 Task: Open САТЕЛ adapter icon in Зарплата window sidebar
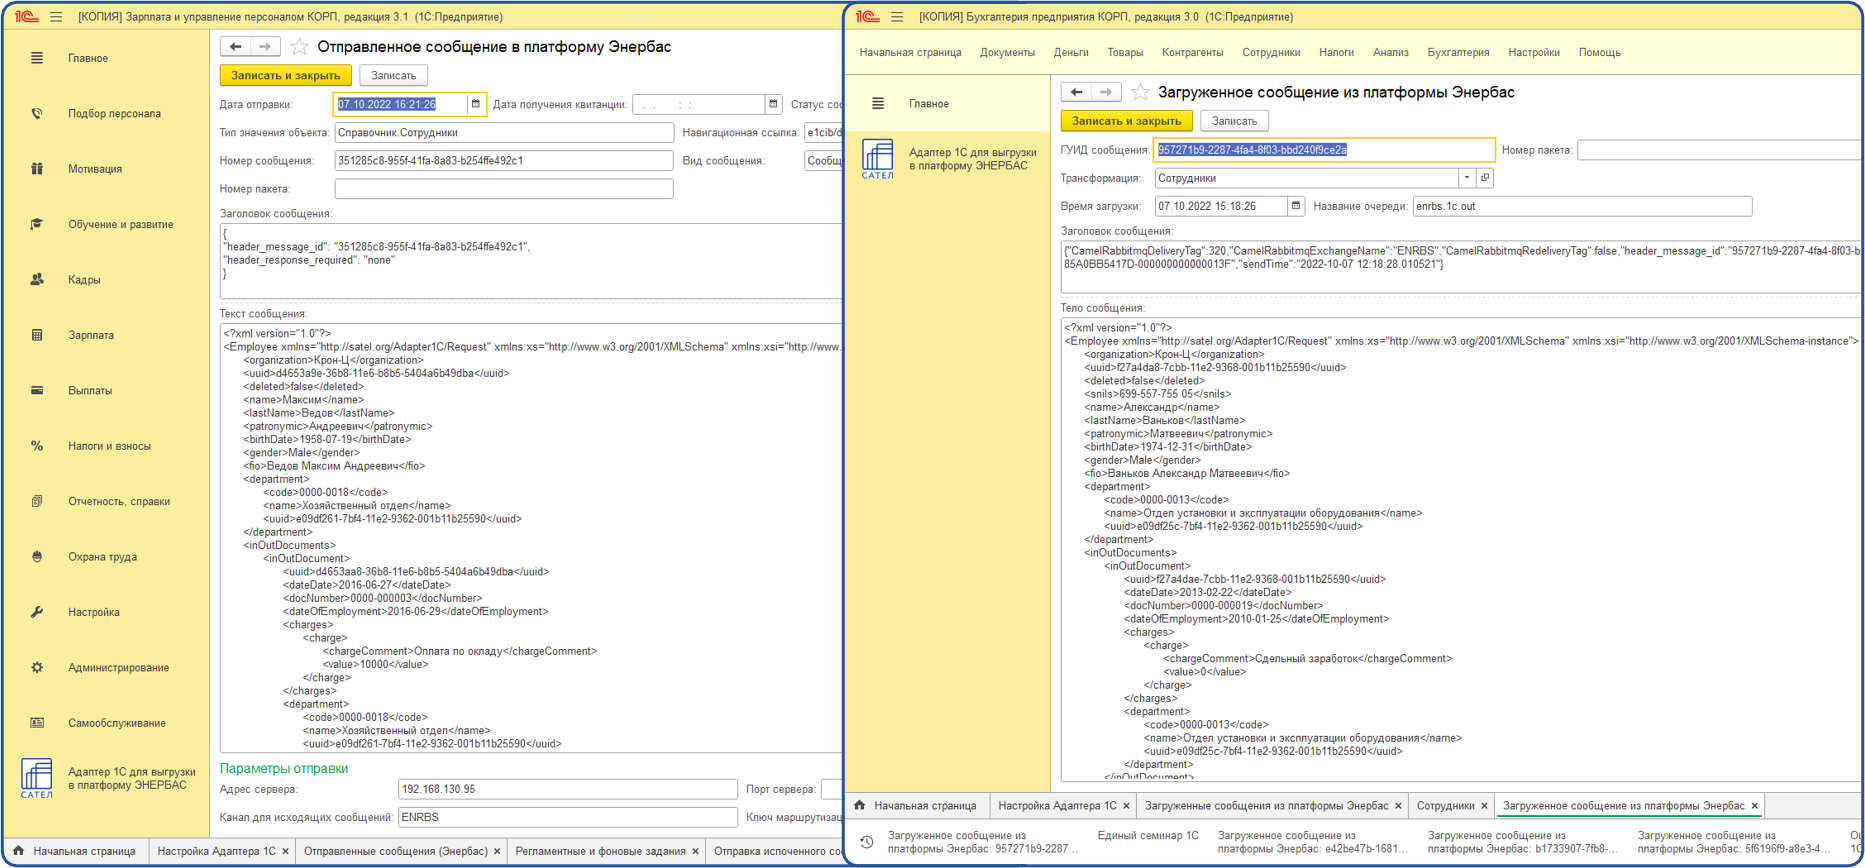coord(37,778)
